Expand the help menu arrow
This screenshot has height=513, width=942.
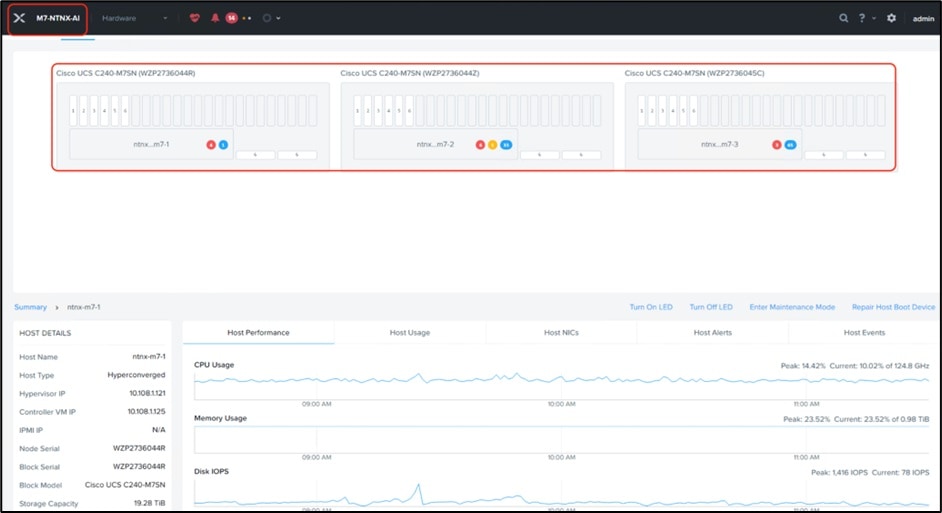tap(874, 19)
